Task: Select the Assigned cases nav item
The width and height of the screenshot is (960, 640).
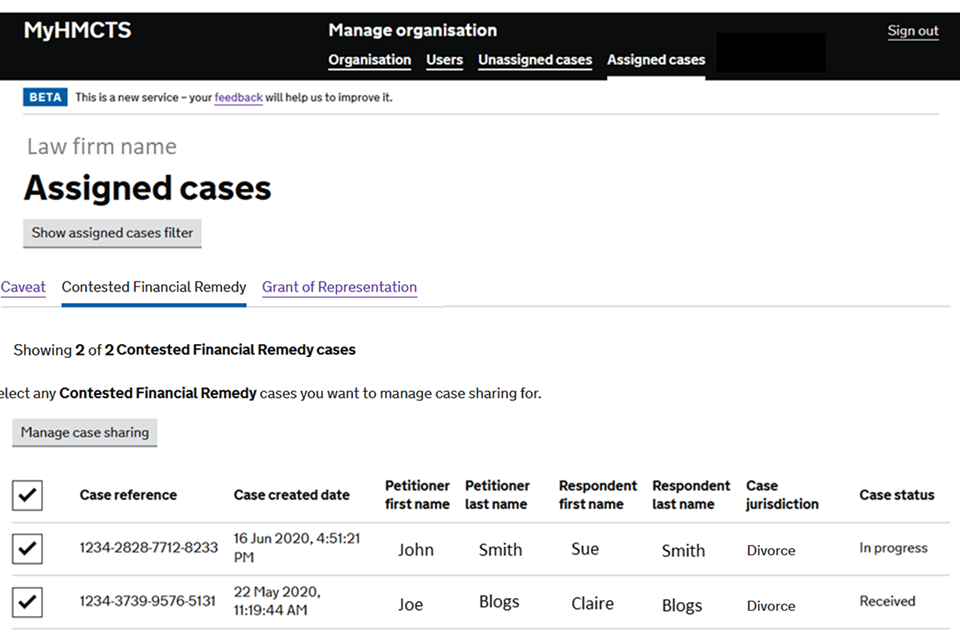Action: point(655,60)
